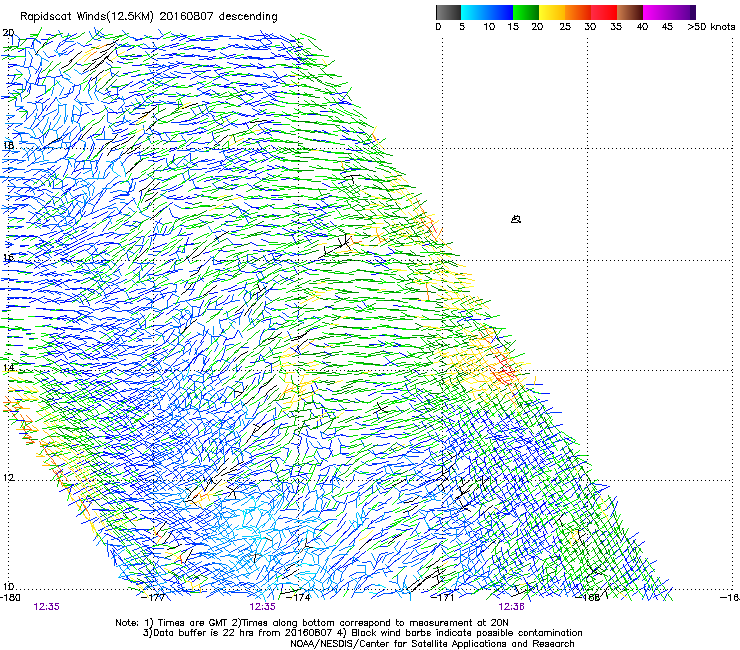Click the red 30-35 knots legend segment

pos(604,12)
